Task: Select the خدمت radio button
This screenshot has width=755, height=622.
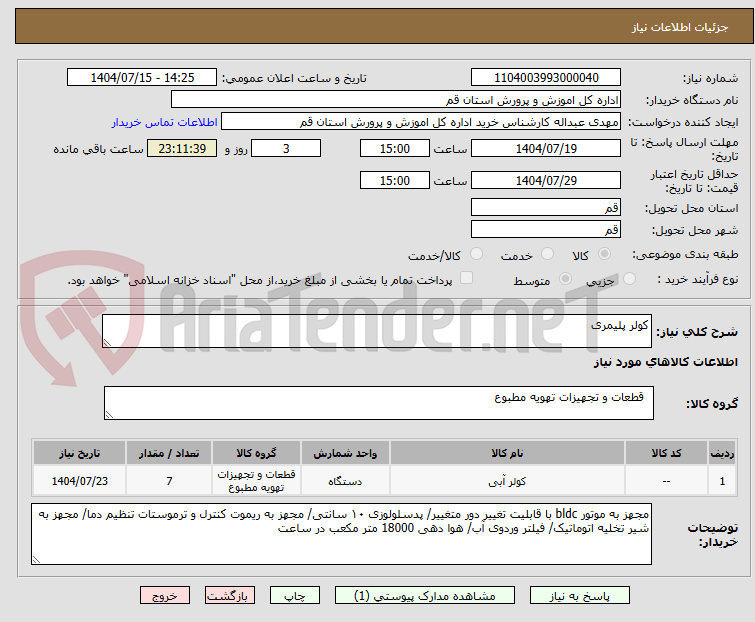Action: (547, 254)
